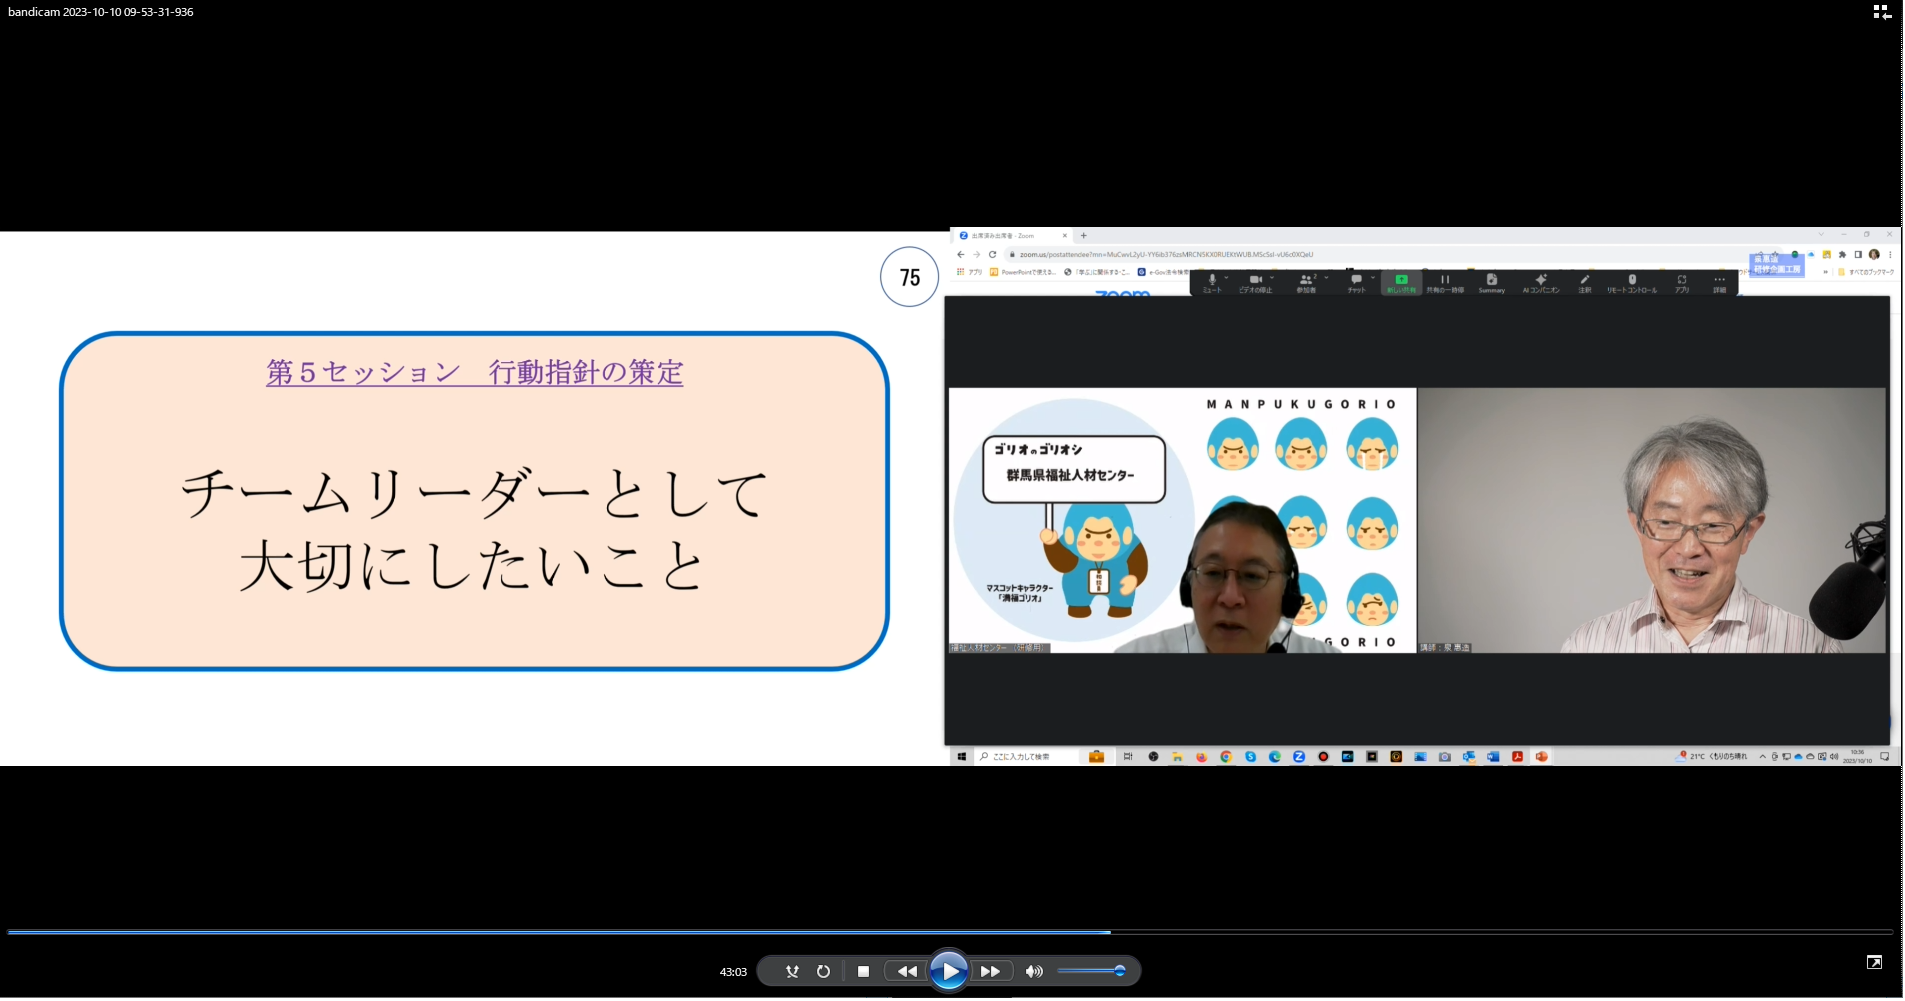Open PowerPoint from the taskbar
The height and width of the screenshot is (1001, 1905).
pos(1542,757)
